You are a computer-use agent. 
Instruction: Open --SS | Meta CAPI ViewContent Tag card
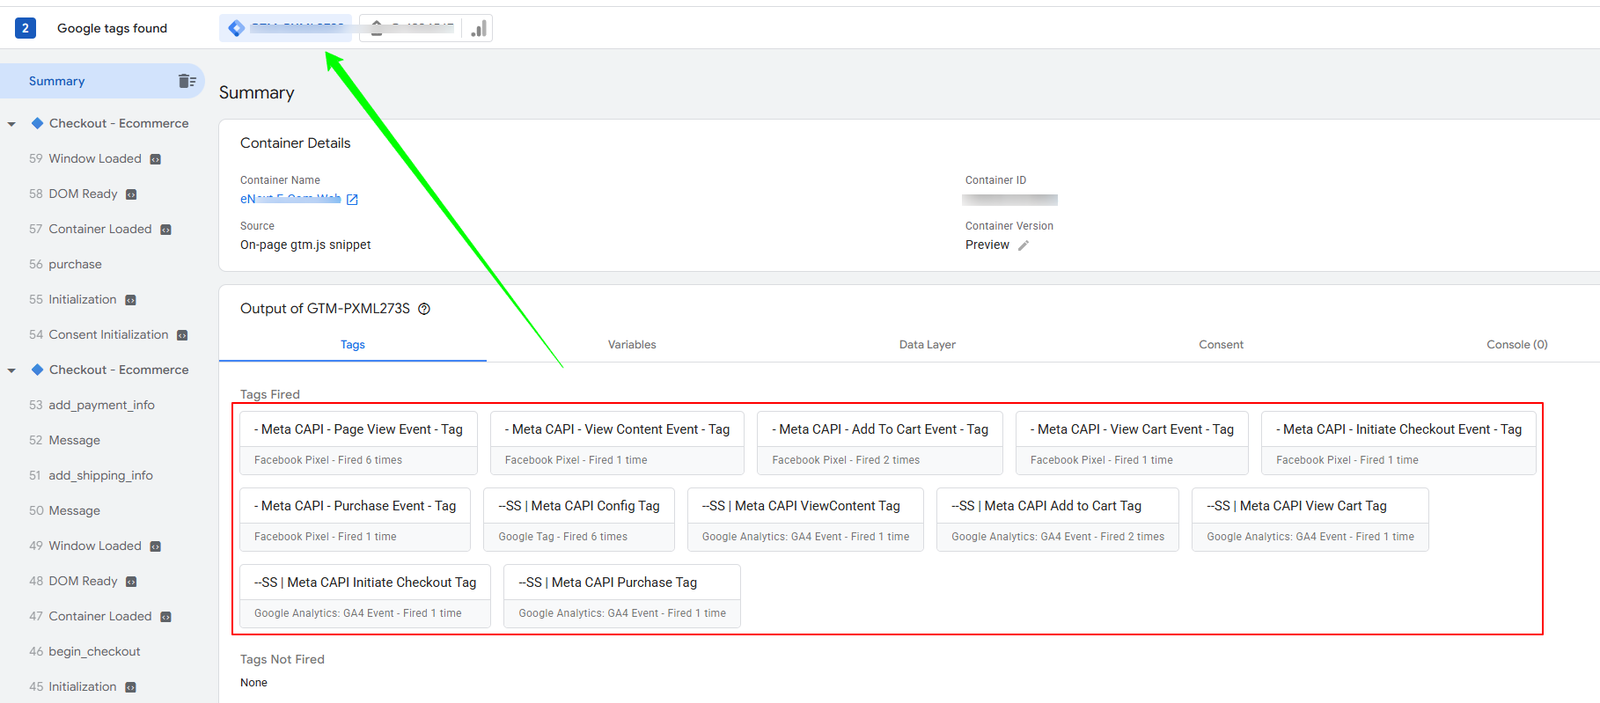coord(806,520)
